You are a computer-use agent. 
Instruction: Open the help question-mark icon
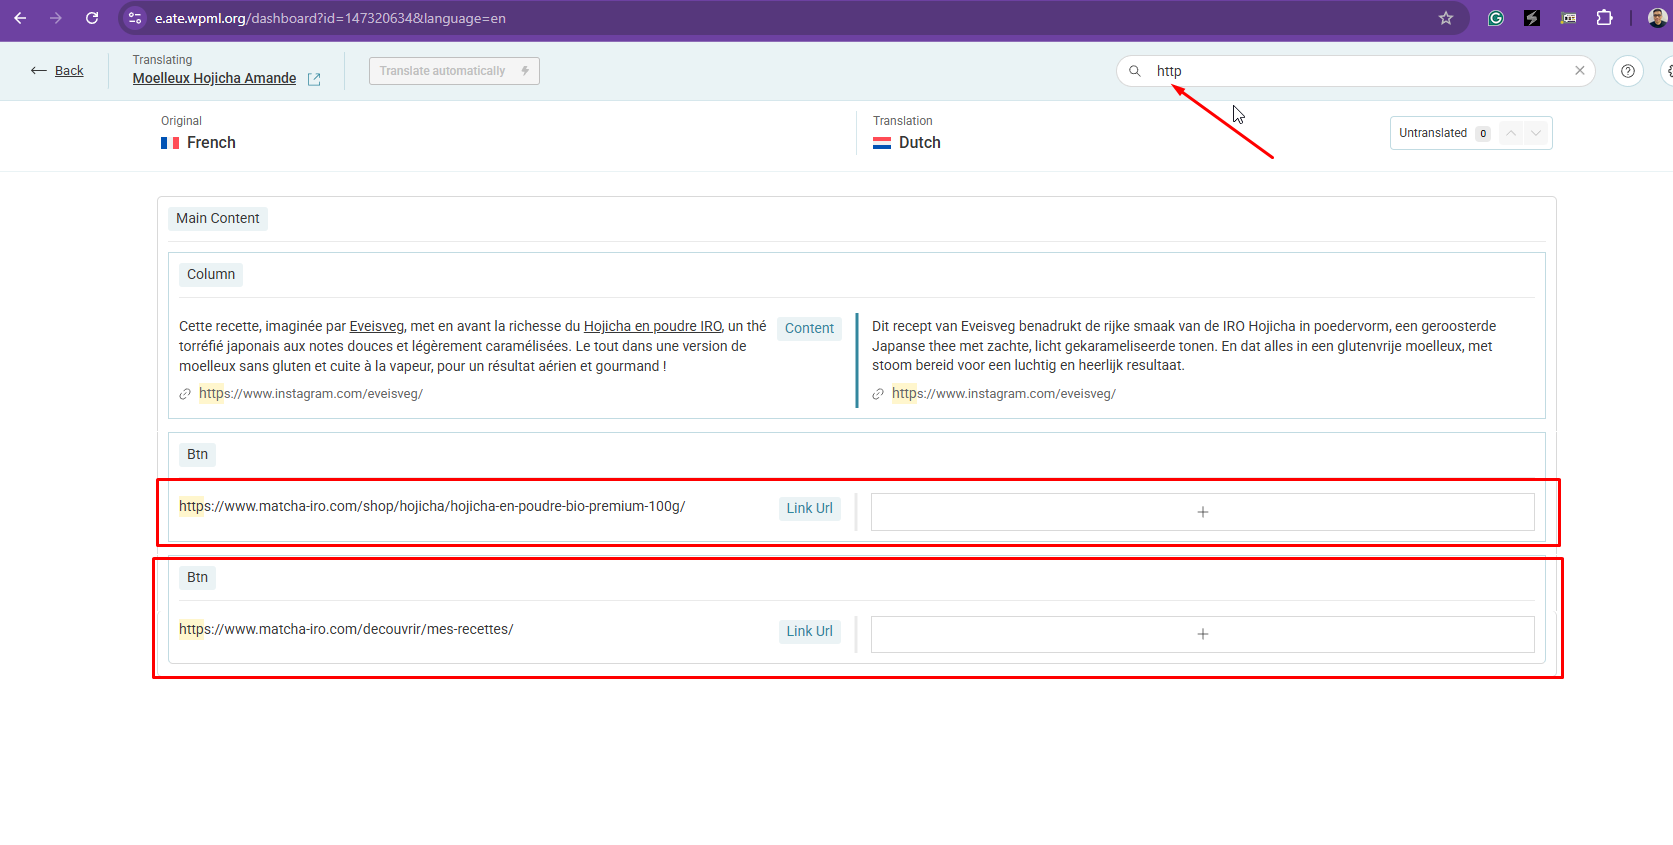coord(1628,71)
